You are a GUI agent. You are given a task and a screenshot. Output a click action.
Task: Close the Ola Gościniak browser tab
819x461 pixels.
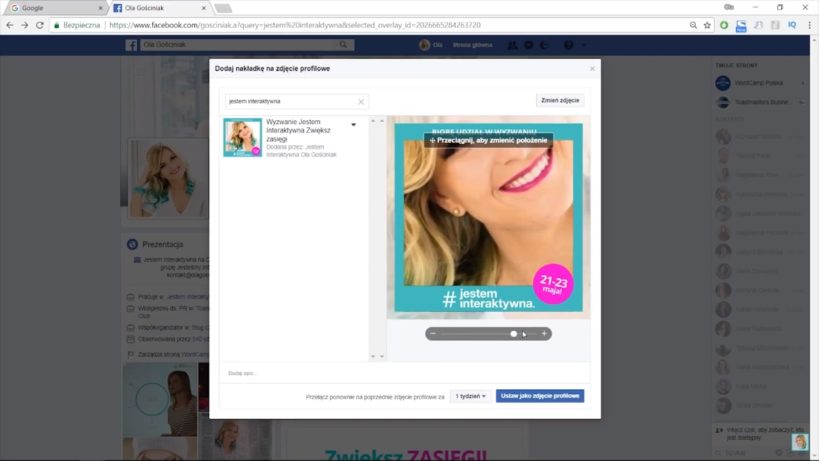pos(204,8)
